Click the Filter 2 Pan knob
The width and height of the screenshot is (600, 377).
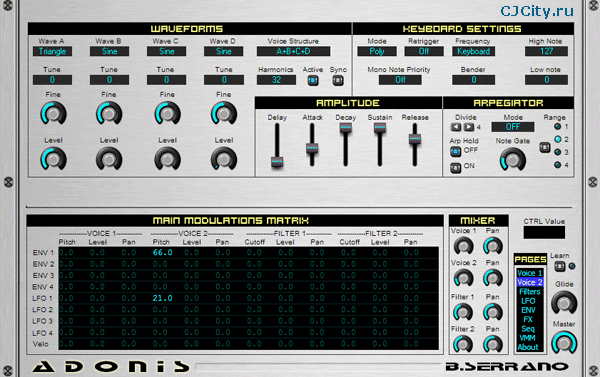click(492, 344)
